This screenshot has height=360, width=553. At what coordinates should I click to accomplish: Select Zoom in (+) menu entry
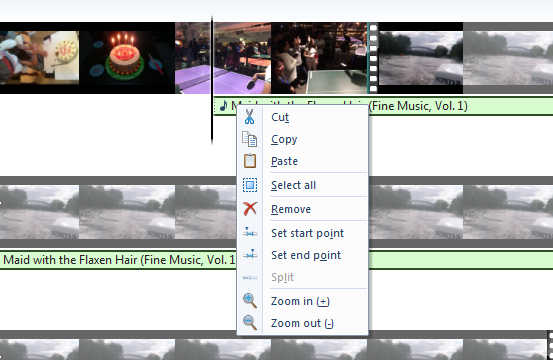click(302, 301)
